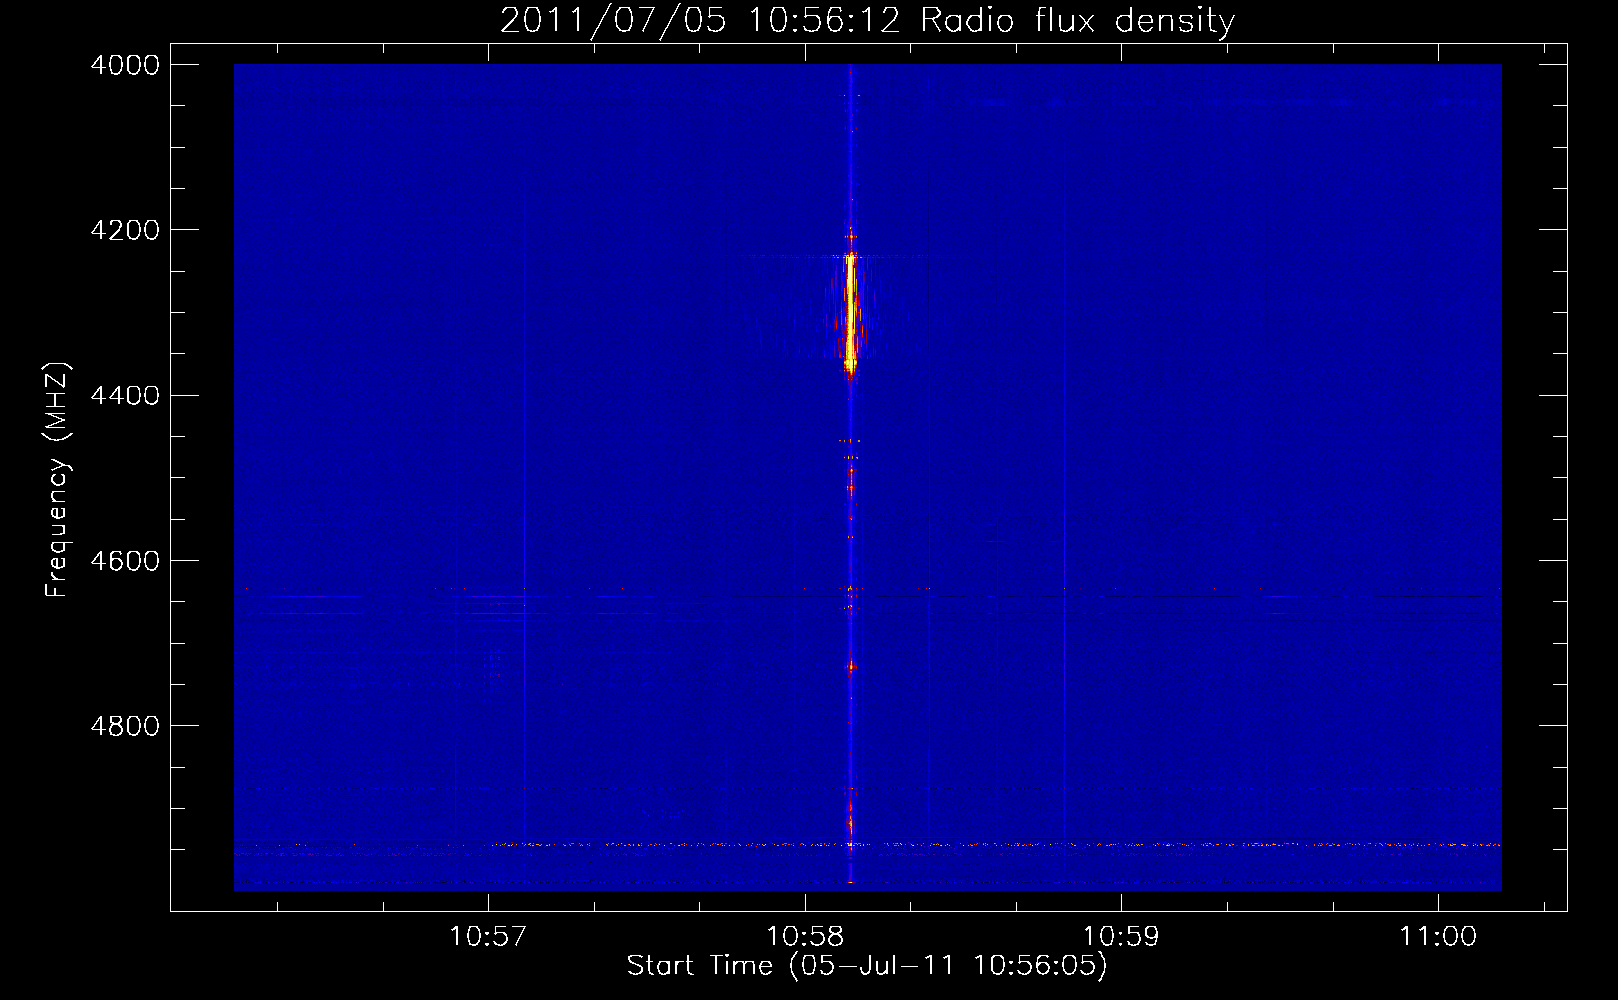This screenshot has height=1000, width=1618.
Task: Click the 10:57 time tick label
Action: click(x=488, y=937)
